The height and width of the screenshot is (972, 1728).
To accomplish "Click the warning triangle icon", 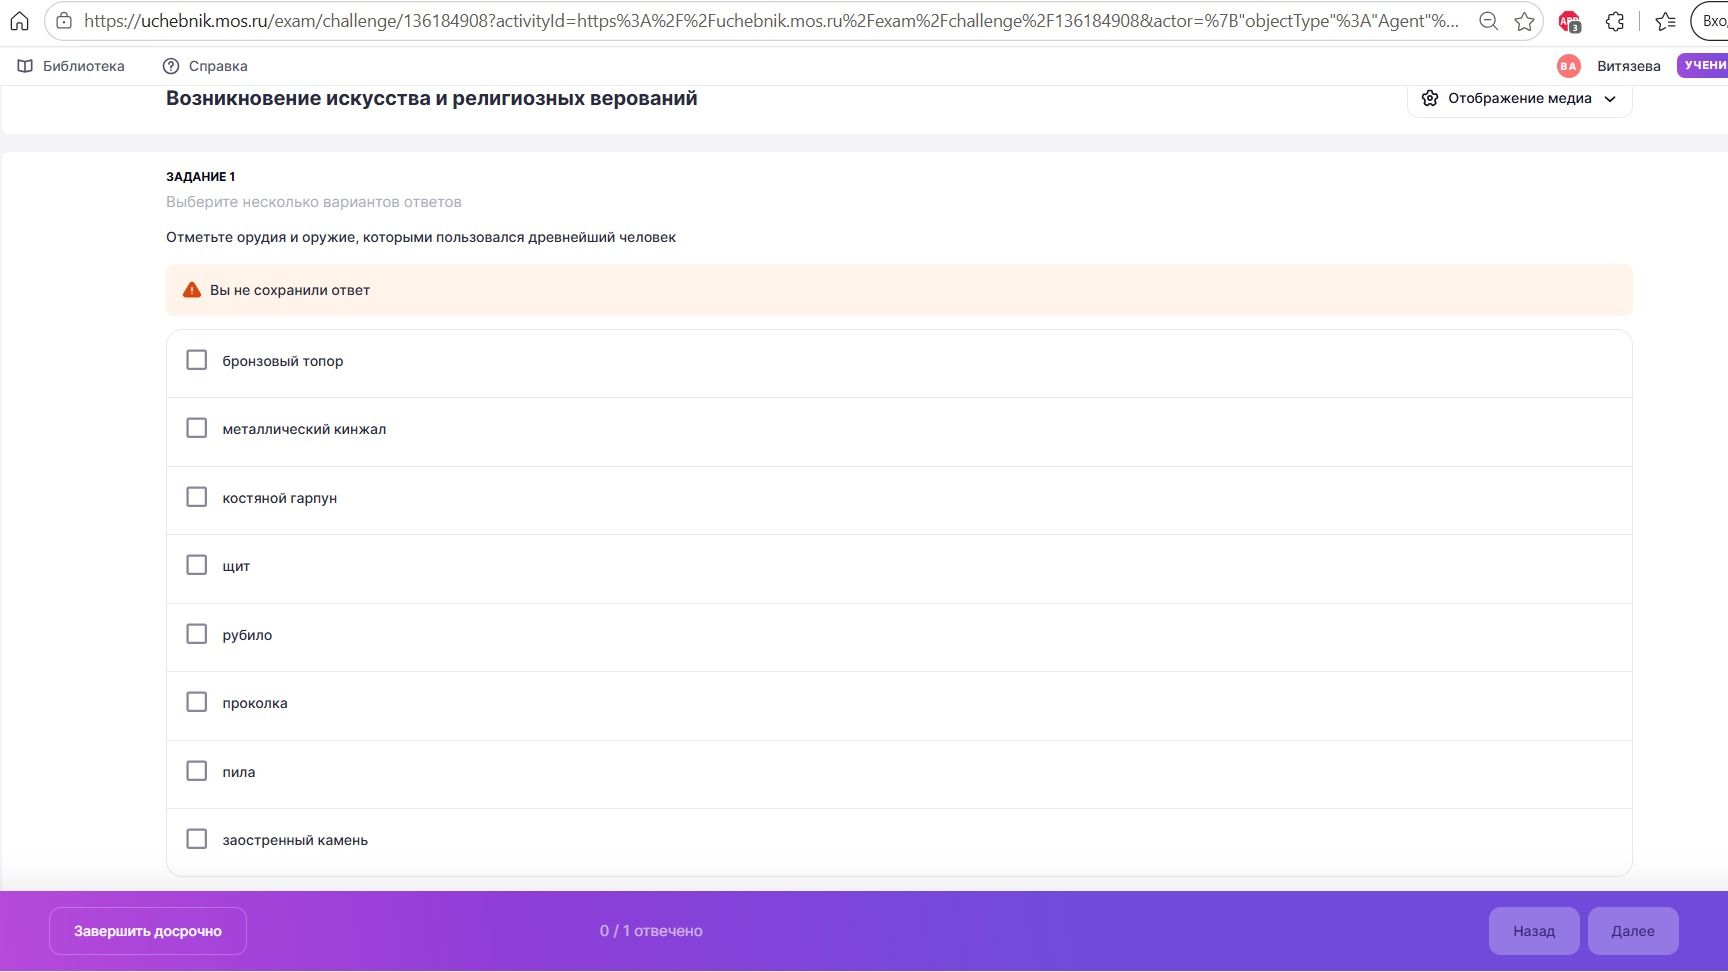I will click(192, 290).
